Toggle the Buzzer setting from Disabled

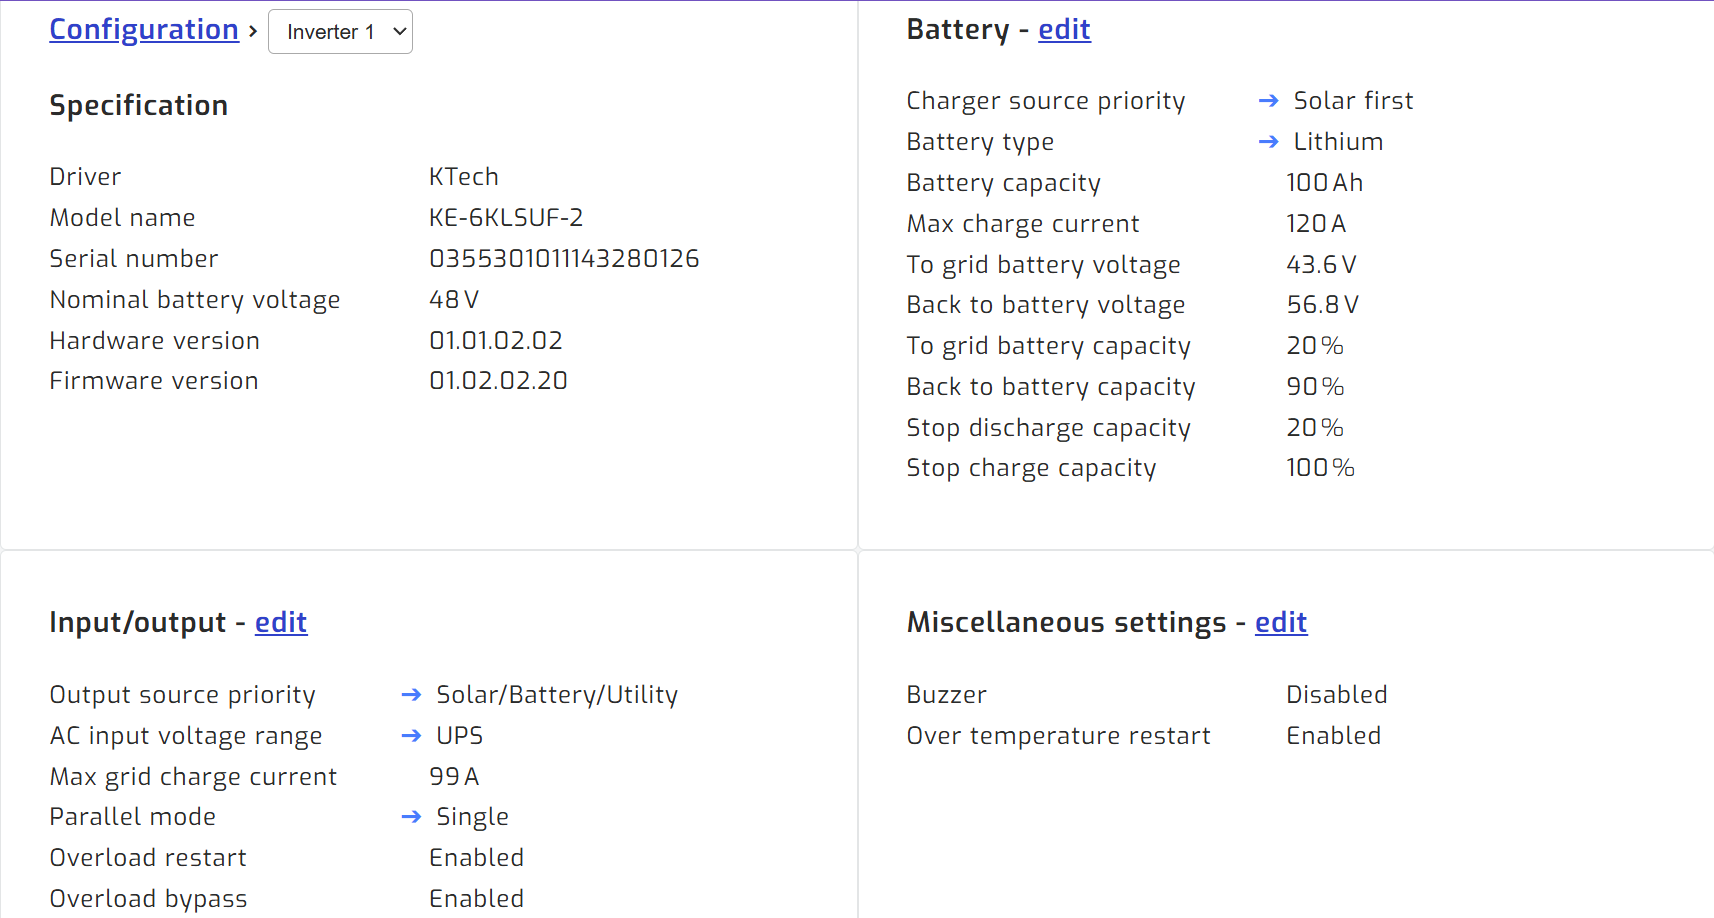[x=1337, y=694]
